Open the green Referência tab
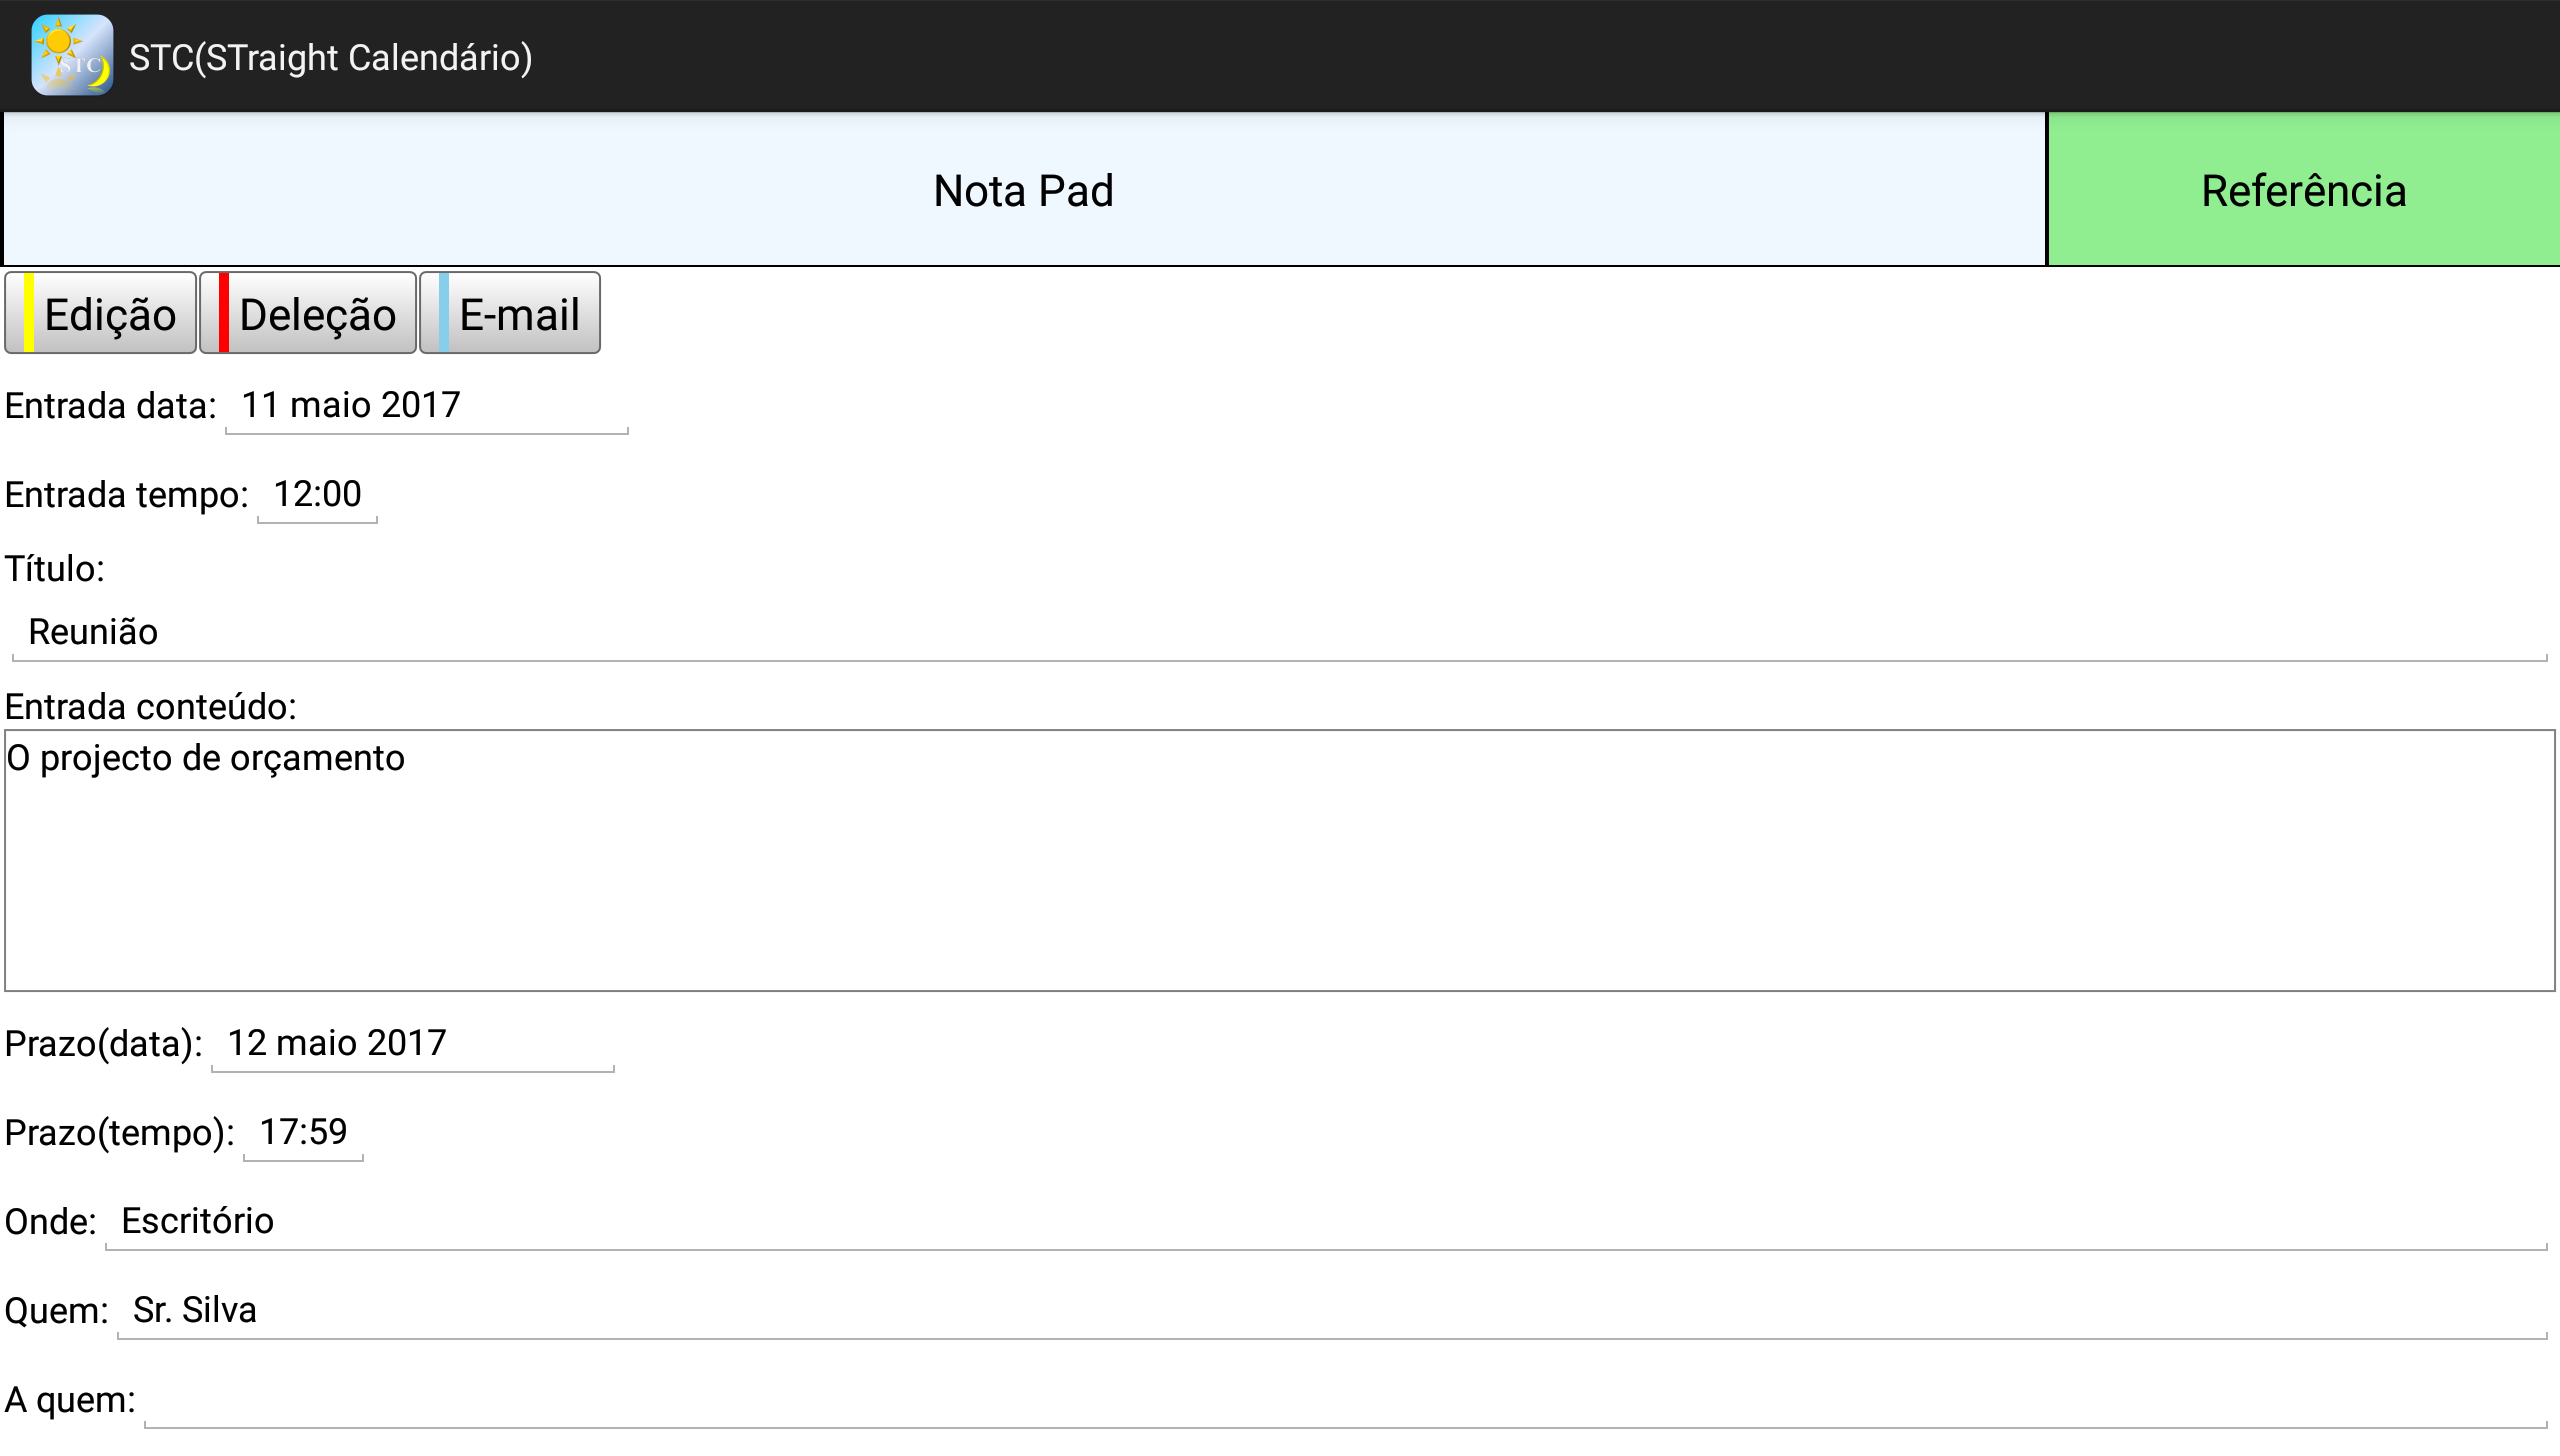Viewport: 2560px width, 1456px height. (2303, 190)
